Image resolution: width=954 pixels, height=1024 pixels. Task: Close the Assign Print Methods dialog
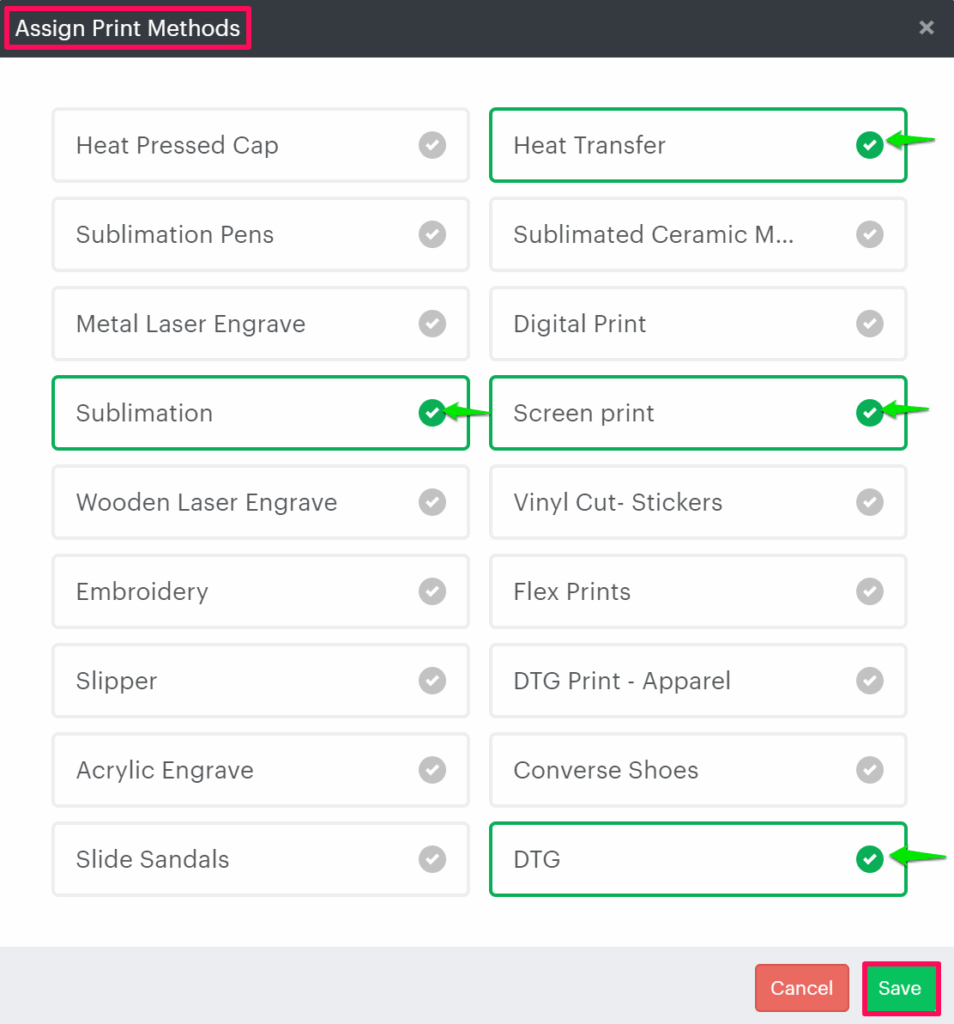tap(927, 28)
